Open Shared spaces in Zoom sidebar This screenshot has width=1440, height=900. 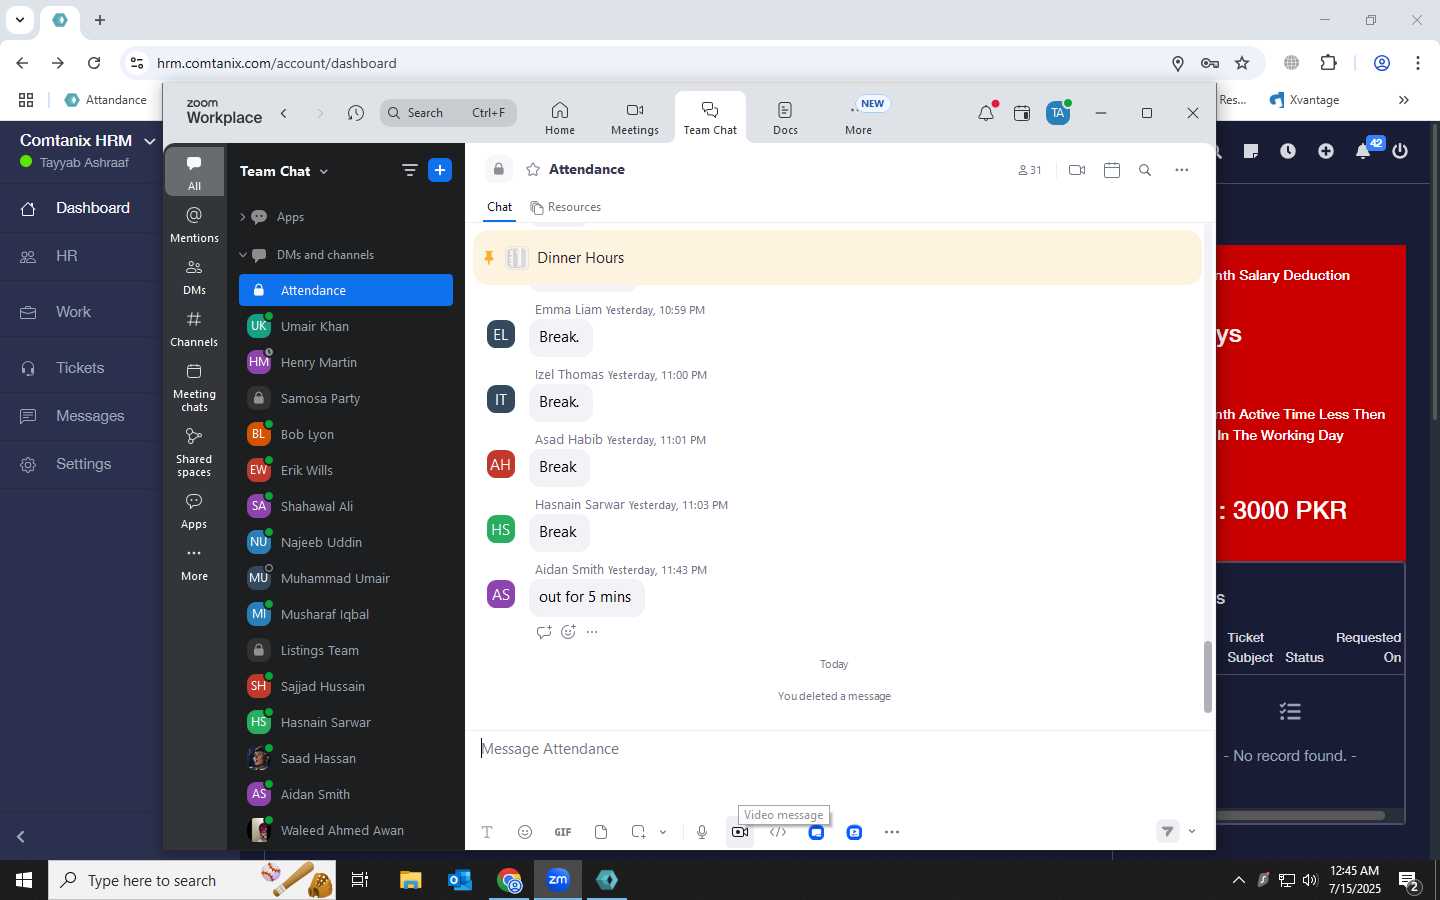pyautogui.click(x=194, y=452)
